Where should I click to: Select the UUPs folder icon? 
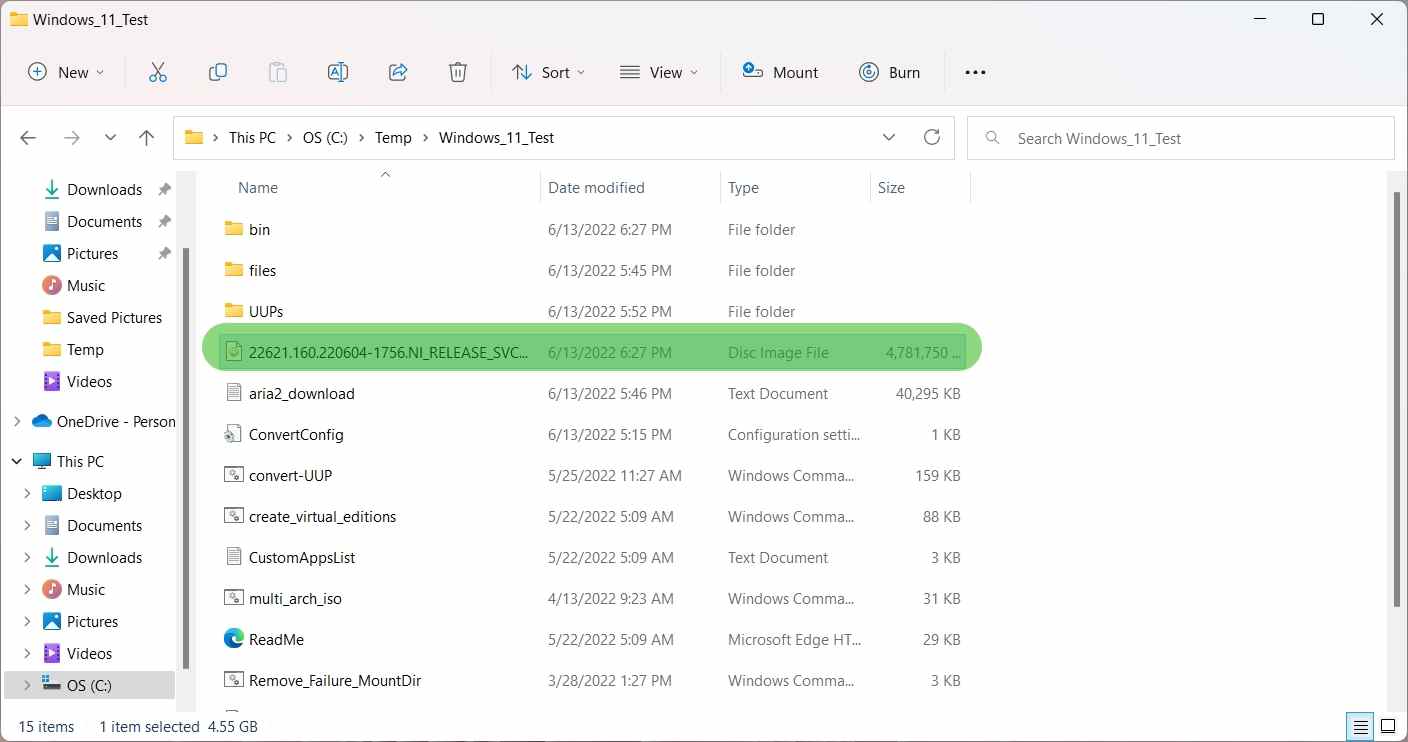point(234,311)
